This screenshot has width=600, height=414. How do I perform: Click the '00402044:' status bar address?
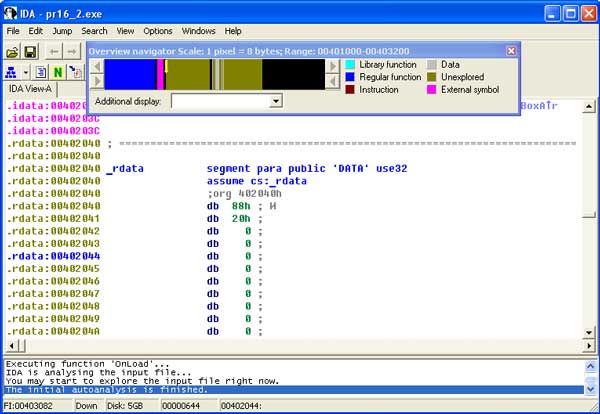(241, 406)
